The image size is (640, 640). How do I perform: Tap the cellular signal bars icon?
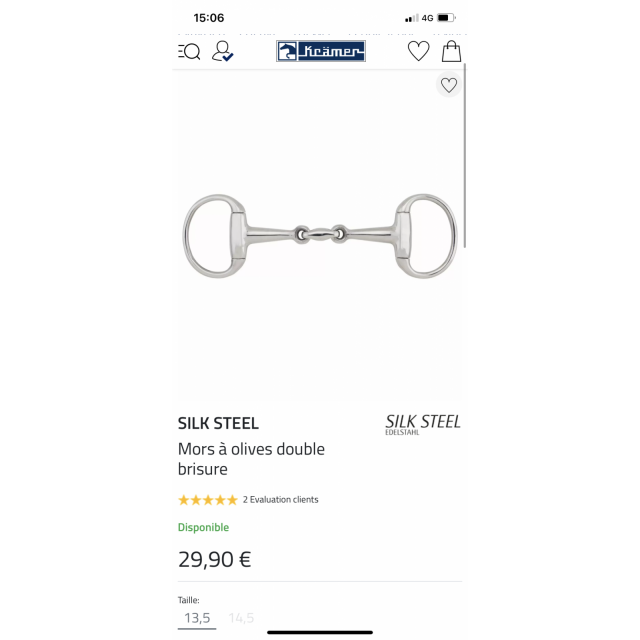coord(411,18)
